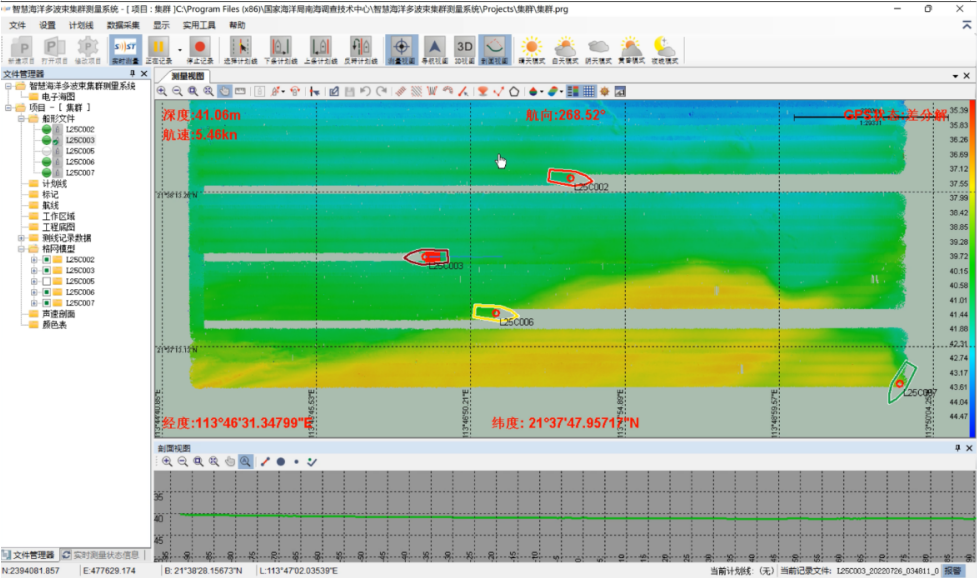Select the L25C006 ship file in tree
The image size is (977, 584).
point(80,162)
